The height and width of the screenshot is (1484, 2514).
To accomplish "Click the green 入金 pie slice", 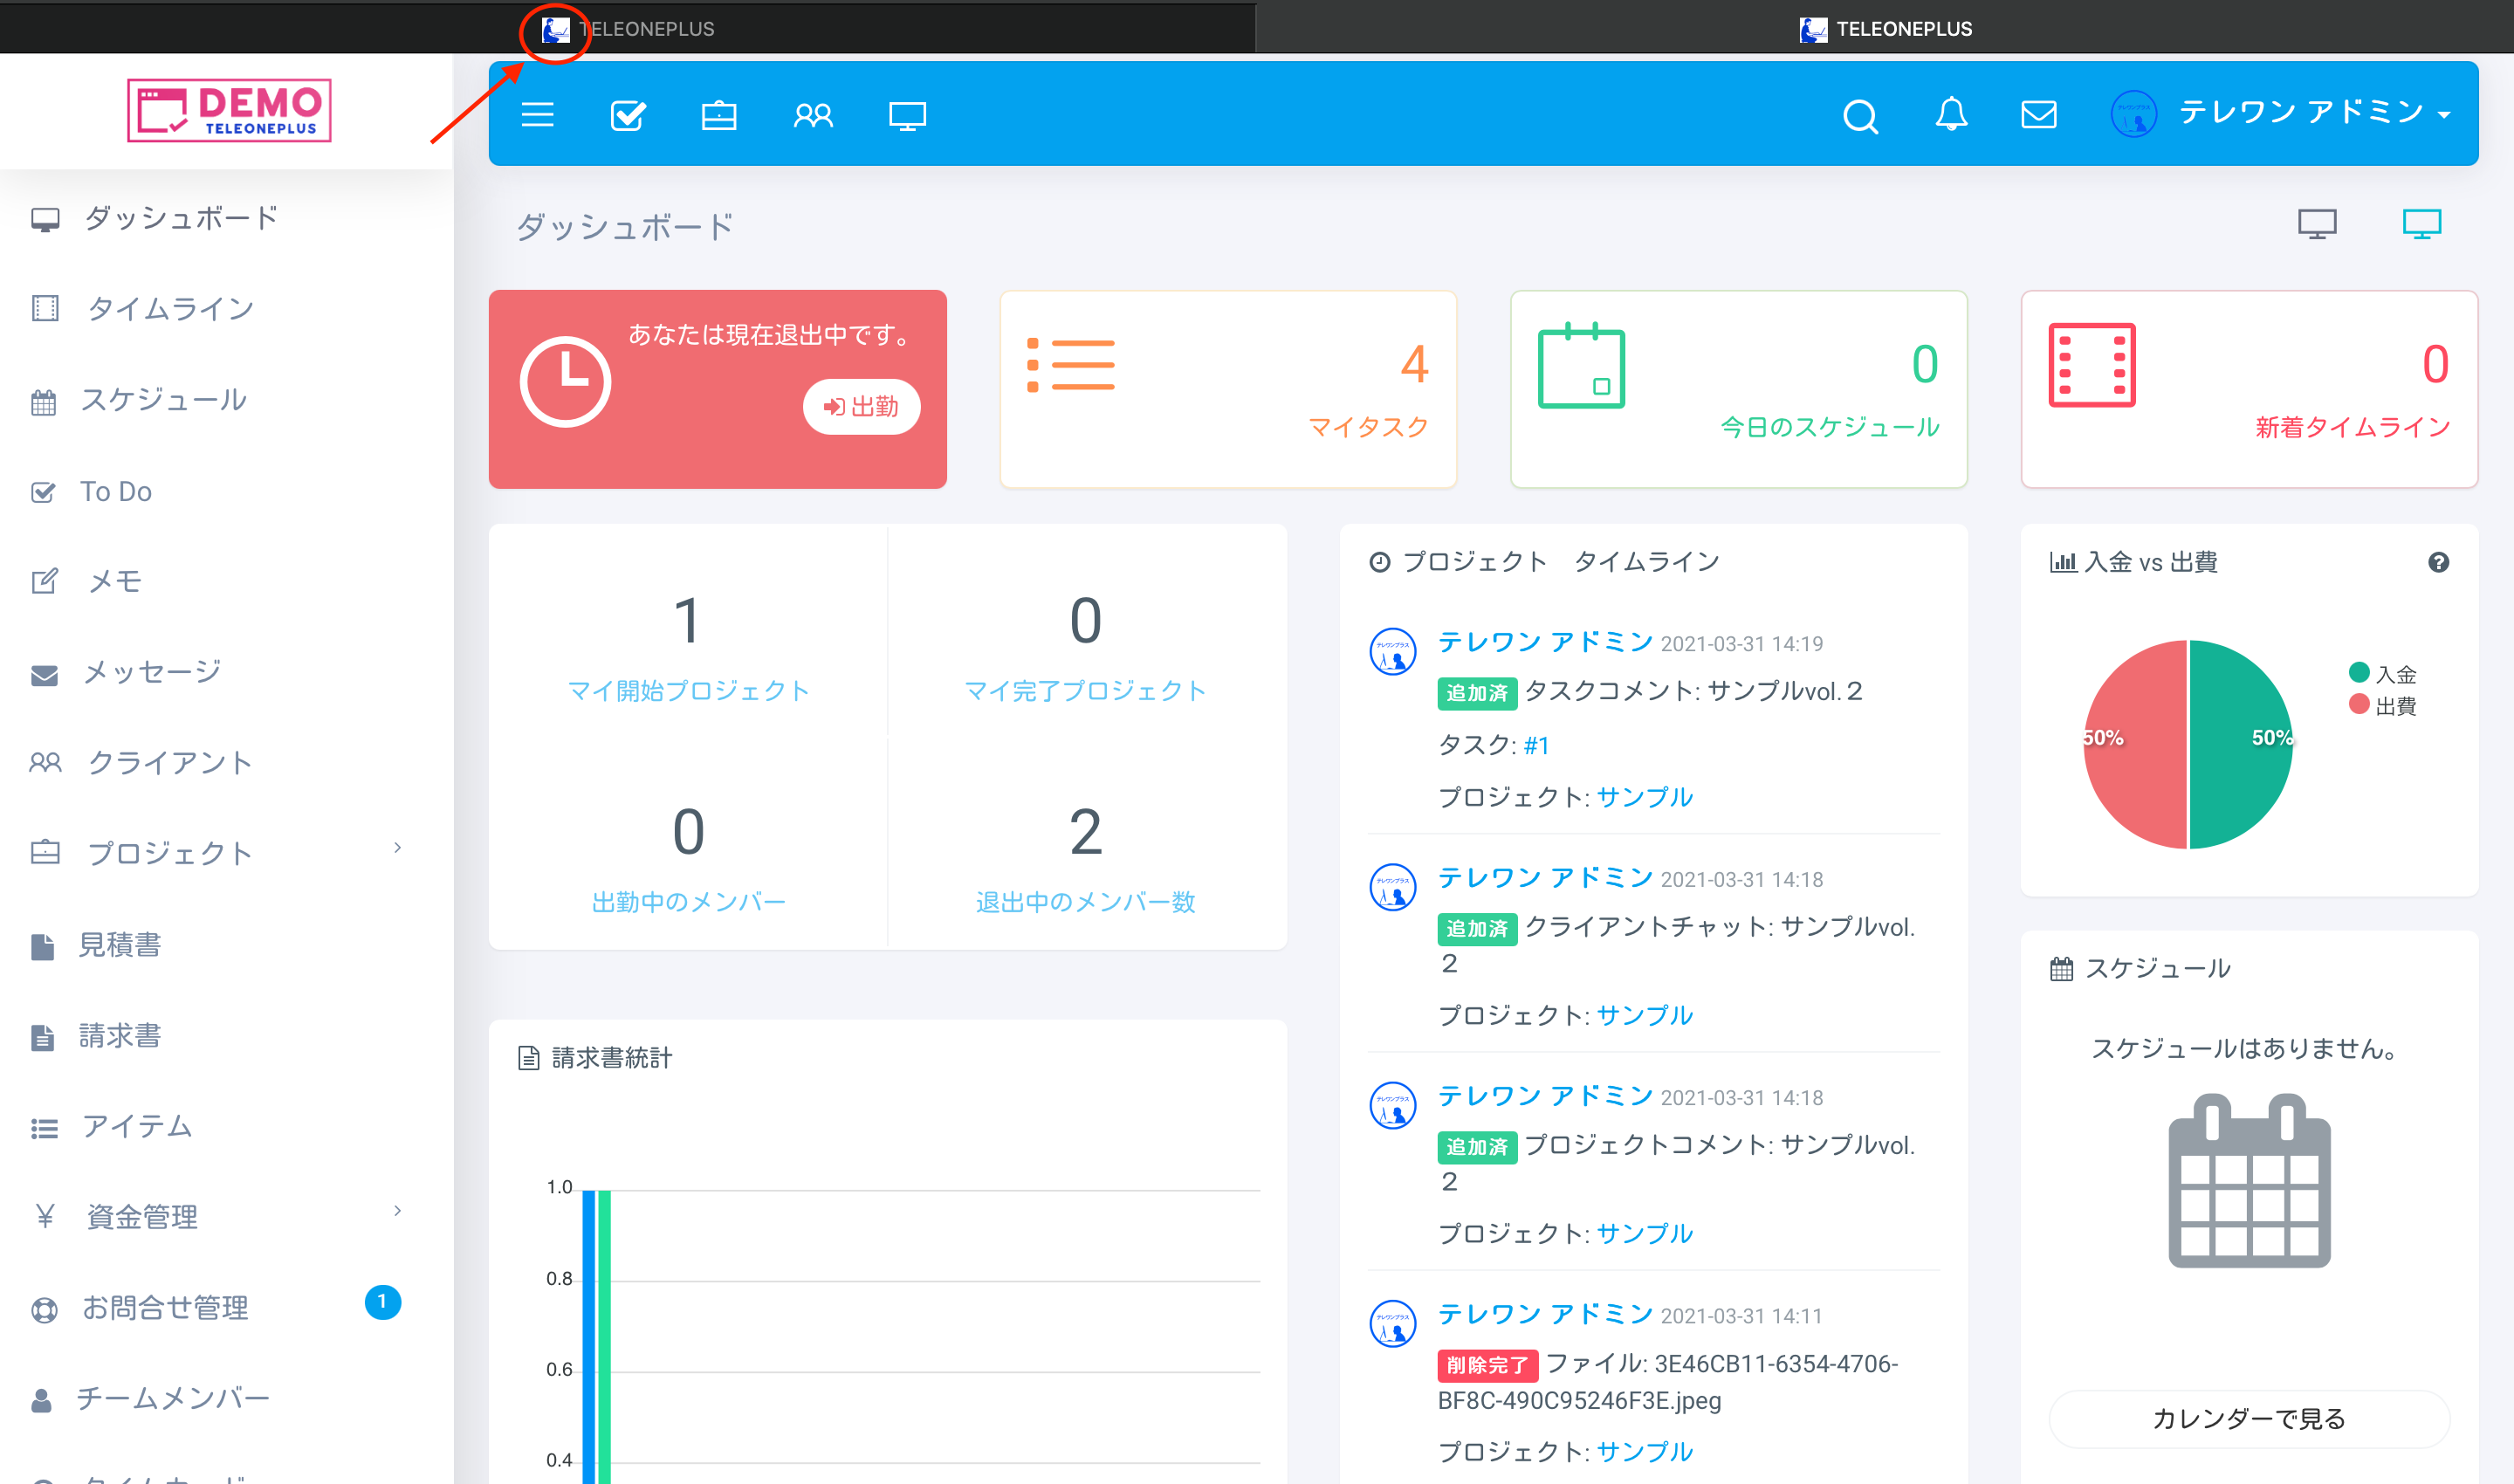I will (x=2241, y=745).
